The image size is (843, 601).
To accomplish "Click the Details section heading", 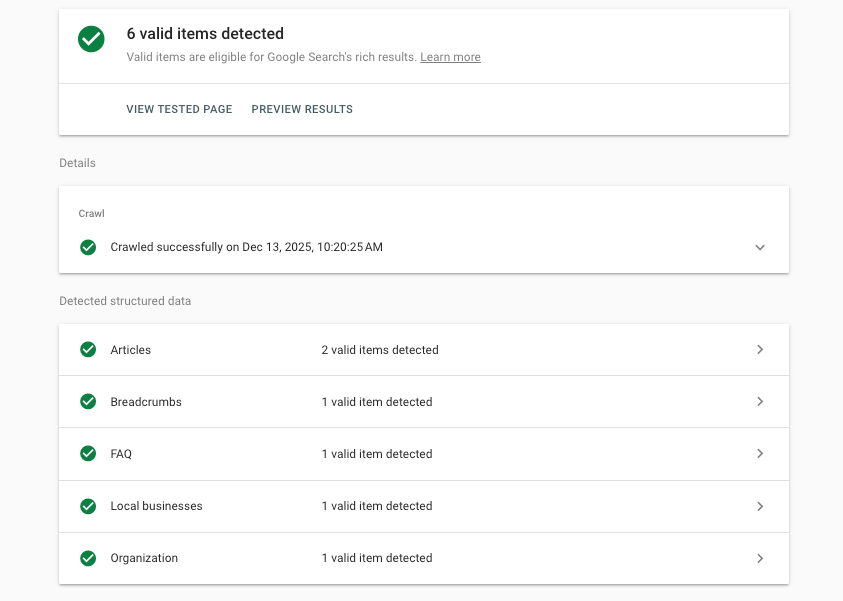I will tap(77, 162).
